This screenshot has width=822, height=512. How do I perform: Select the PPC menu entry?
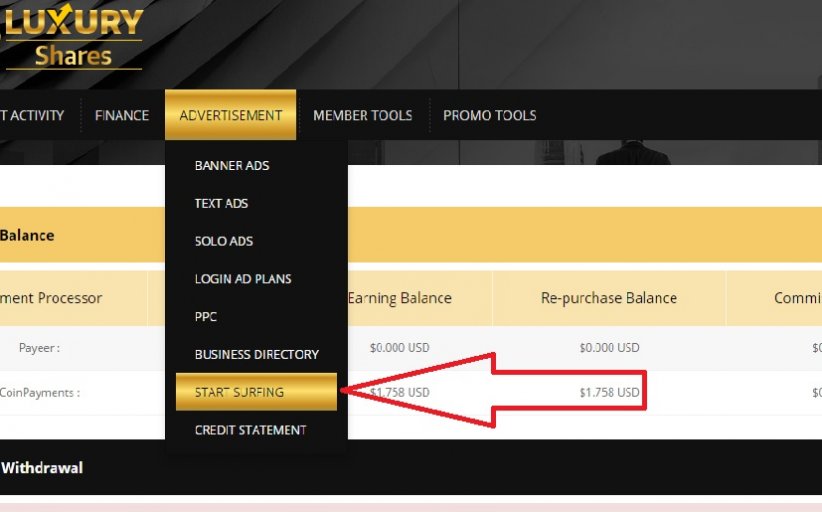tap(206, 317)
